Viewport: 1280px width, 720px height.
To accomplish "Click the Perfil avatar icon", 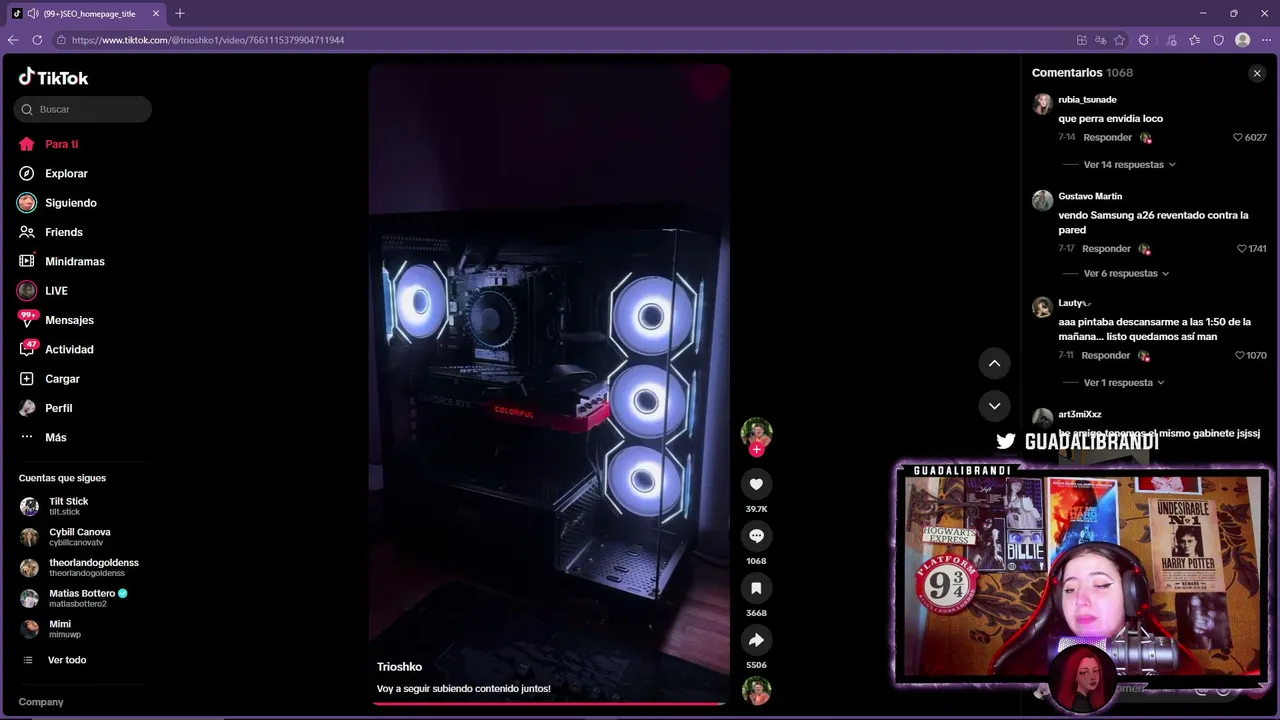I will coord(27,408).
